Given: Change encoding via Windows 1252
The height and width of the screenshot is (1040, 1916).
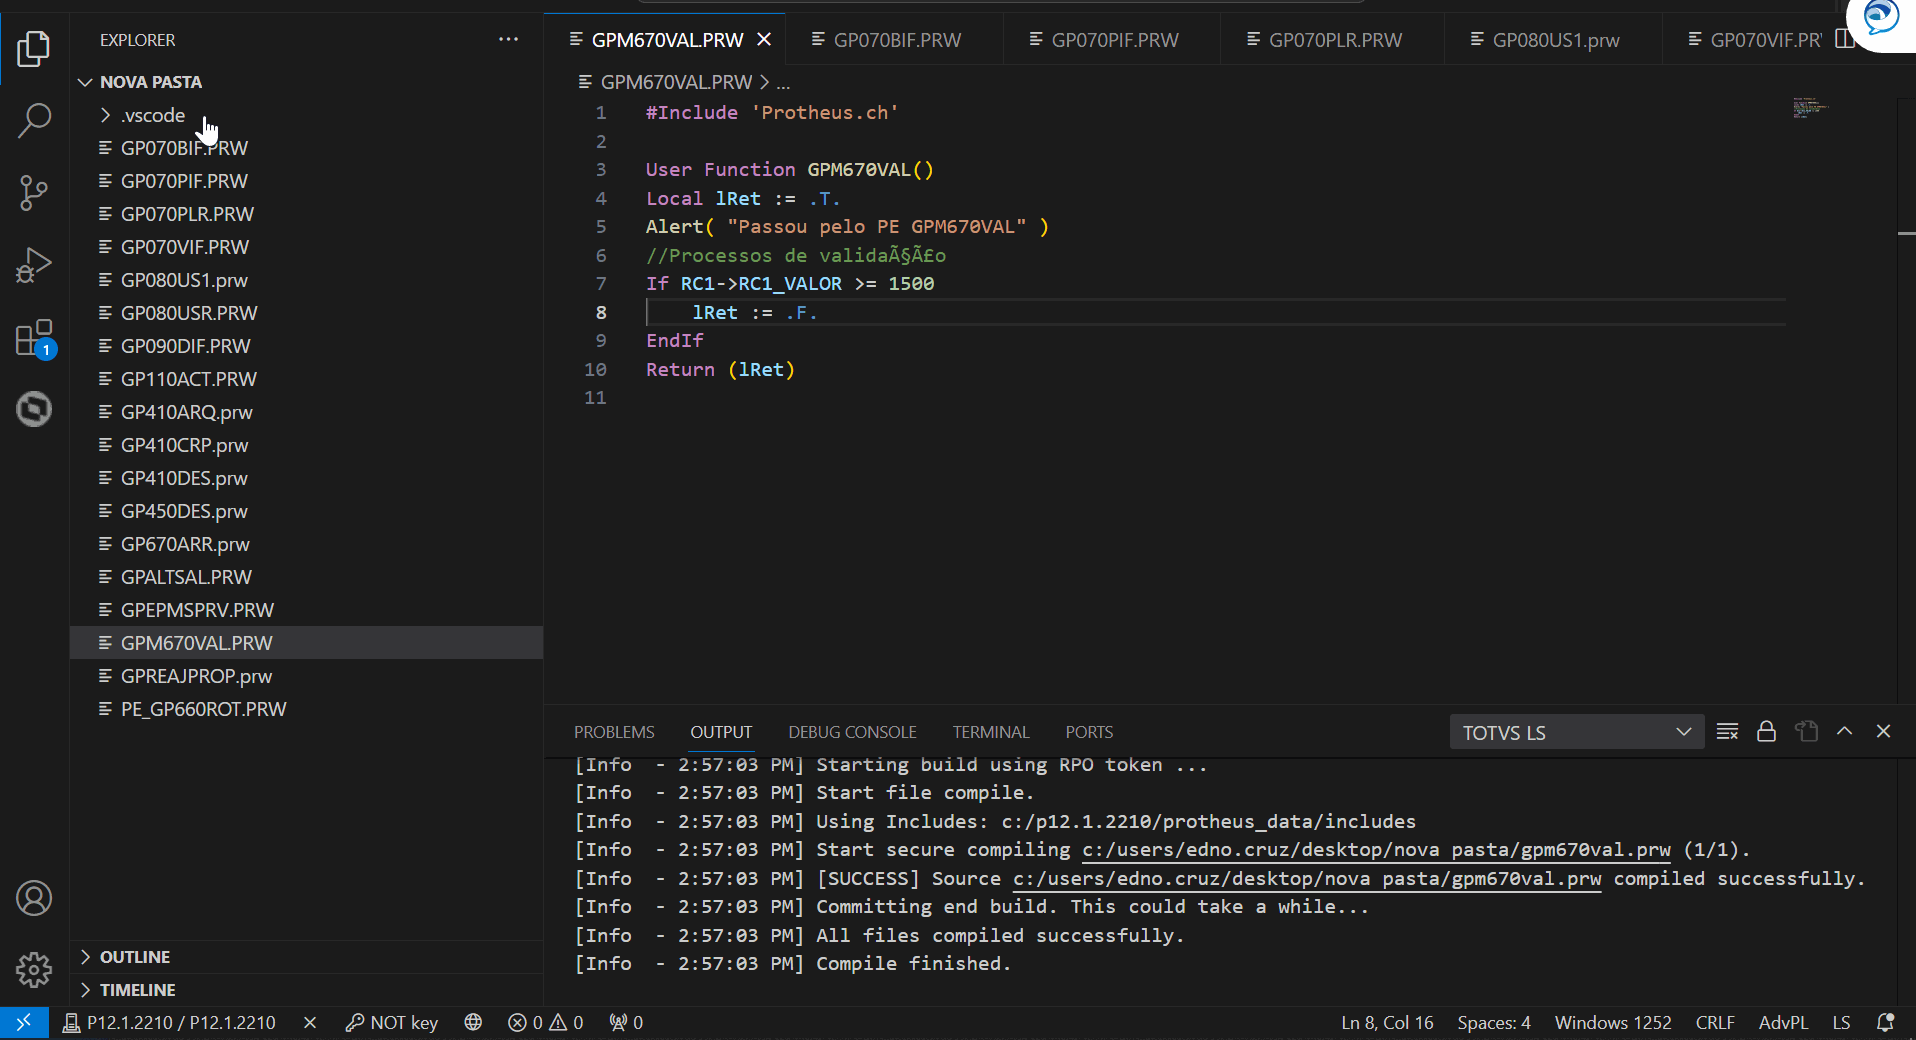Looking at the screenshot, I should pyautogui.click(x=1612, y=1022).
